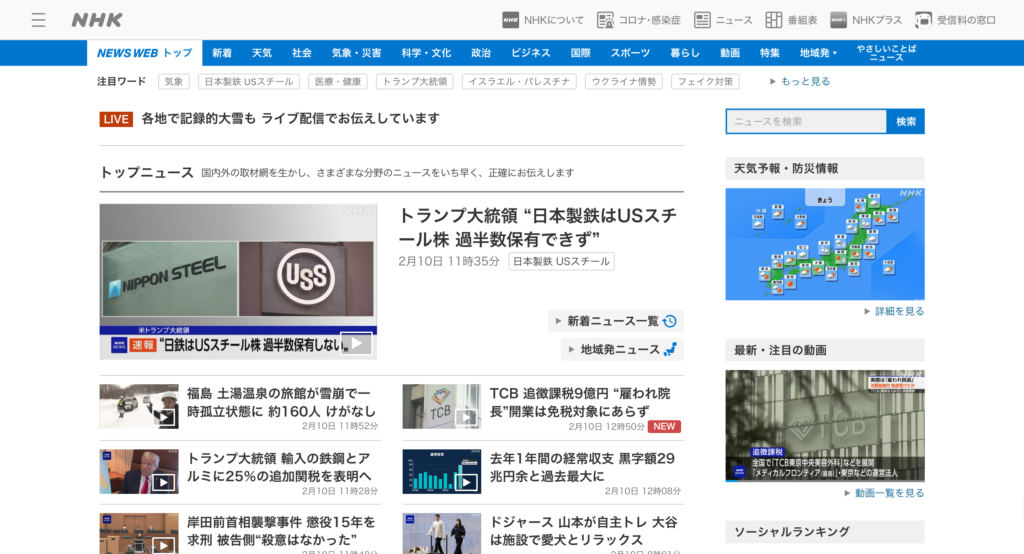Select フェイク対策 keyword tag
Screen dimensions: 1024x554
tap(705, 82)
